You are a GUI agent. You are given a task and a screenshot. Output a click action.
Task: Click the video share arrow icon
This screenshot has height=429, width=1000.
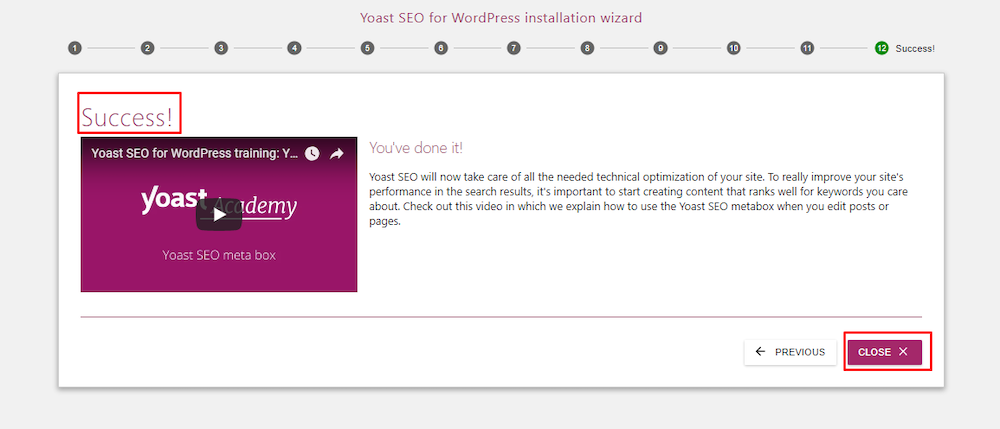337,153
